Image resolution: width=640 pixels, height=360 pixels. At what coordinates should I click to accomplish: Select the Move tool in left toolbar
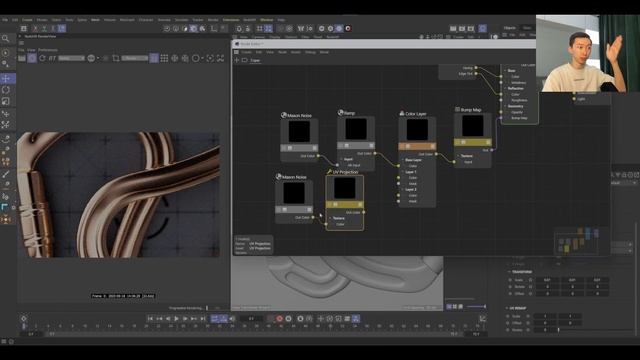pos(6,78)
